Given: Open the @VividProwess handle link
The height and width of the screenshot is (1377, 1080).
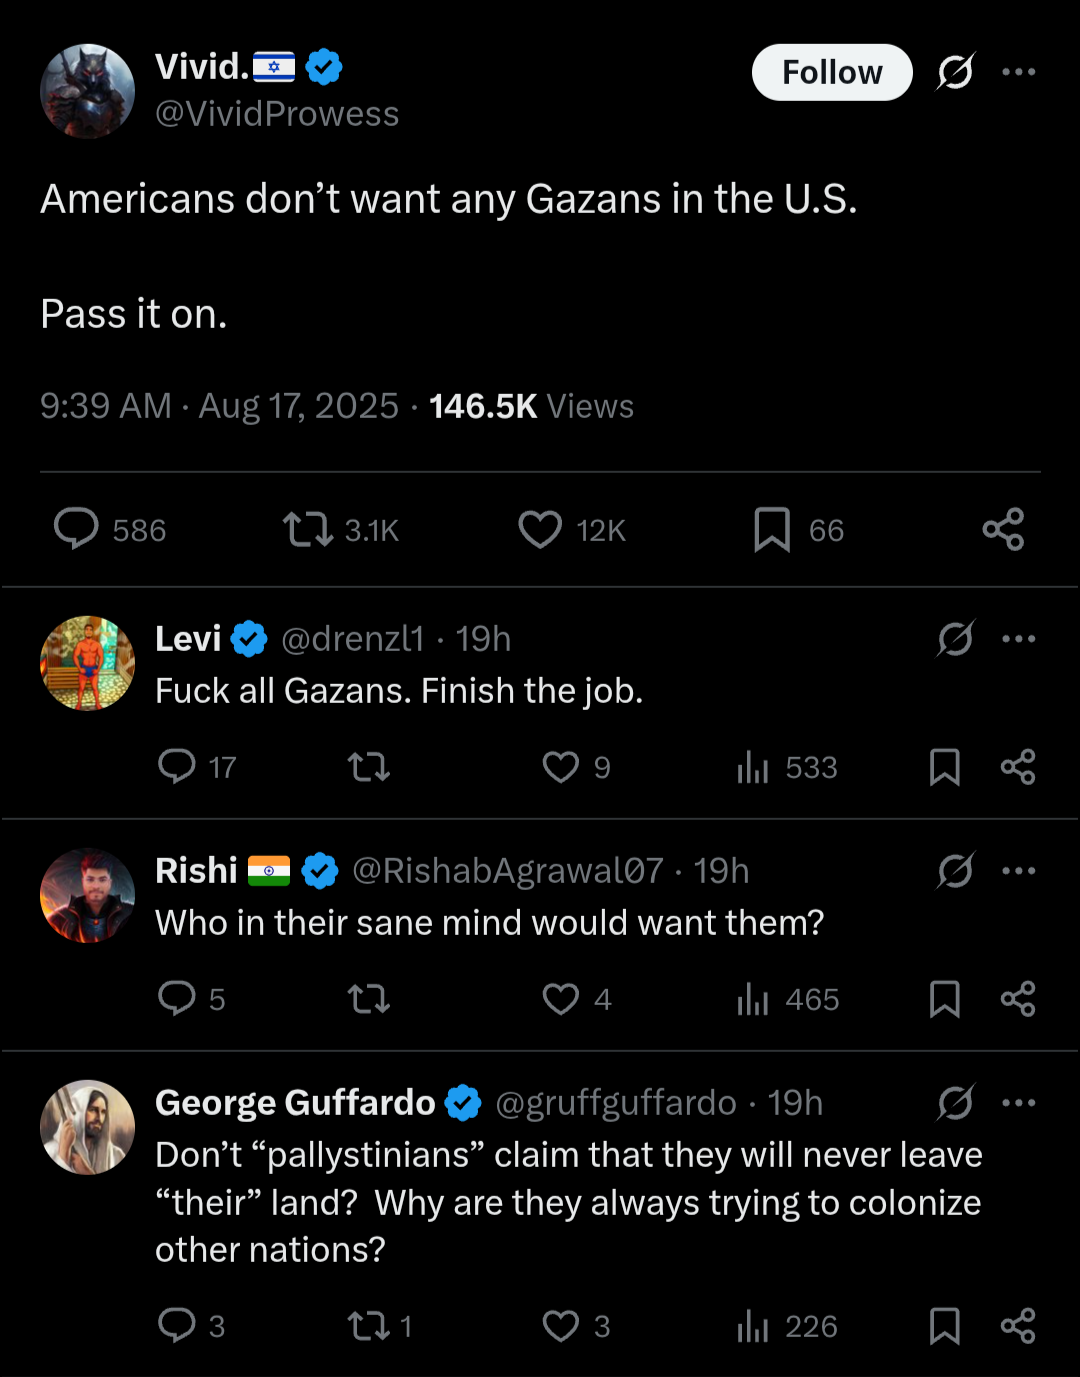Looking at the screenshot, I should pos(277,114).
